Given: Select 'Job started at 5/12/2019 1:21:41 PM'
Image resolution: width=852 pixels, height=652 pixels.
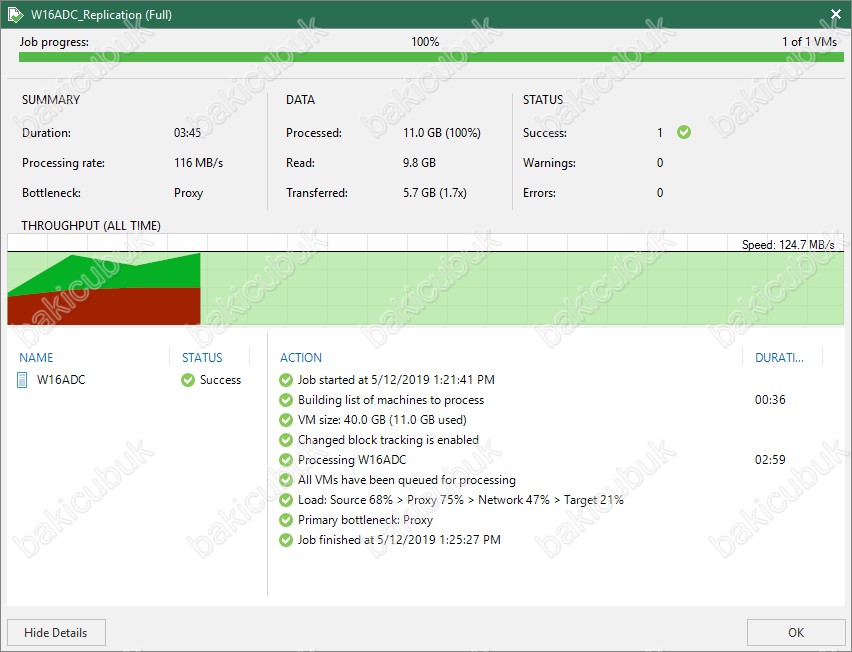Looking at the screenshot, I should pos(396,380).
